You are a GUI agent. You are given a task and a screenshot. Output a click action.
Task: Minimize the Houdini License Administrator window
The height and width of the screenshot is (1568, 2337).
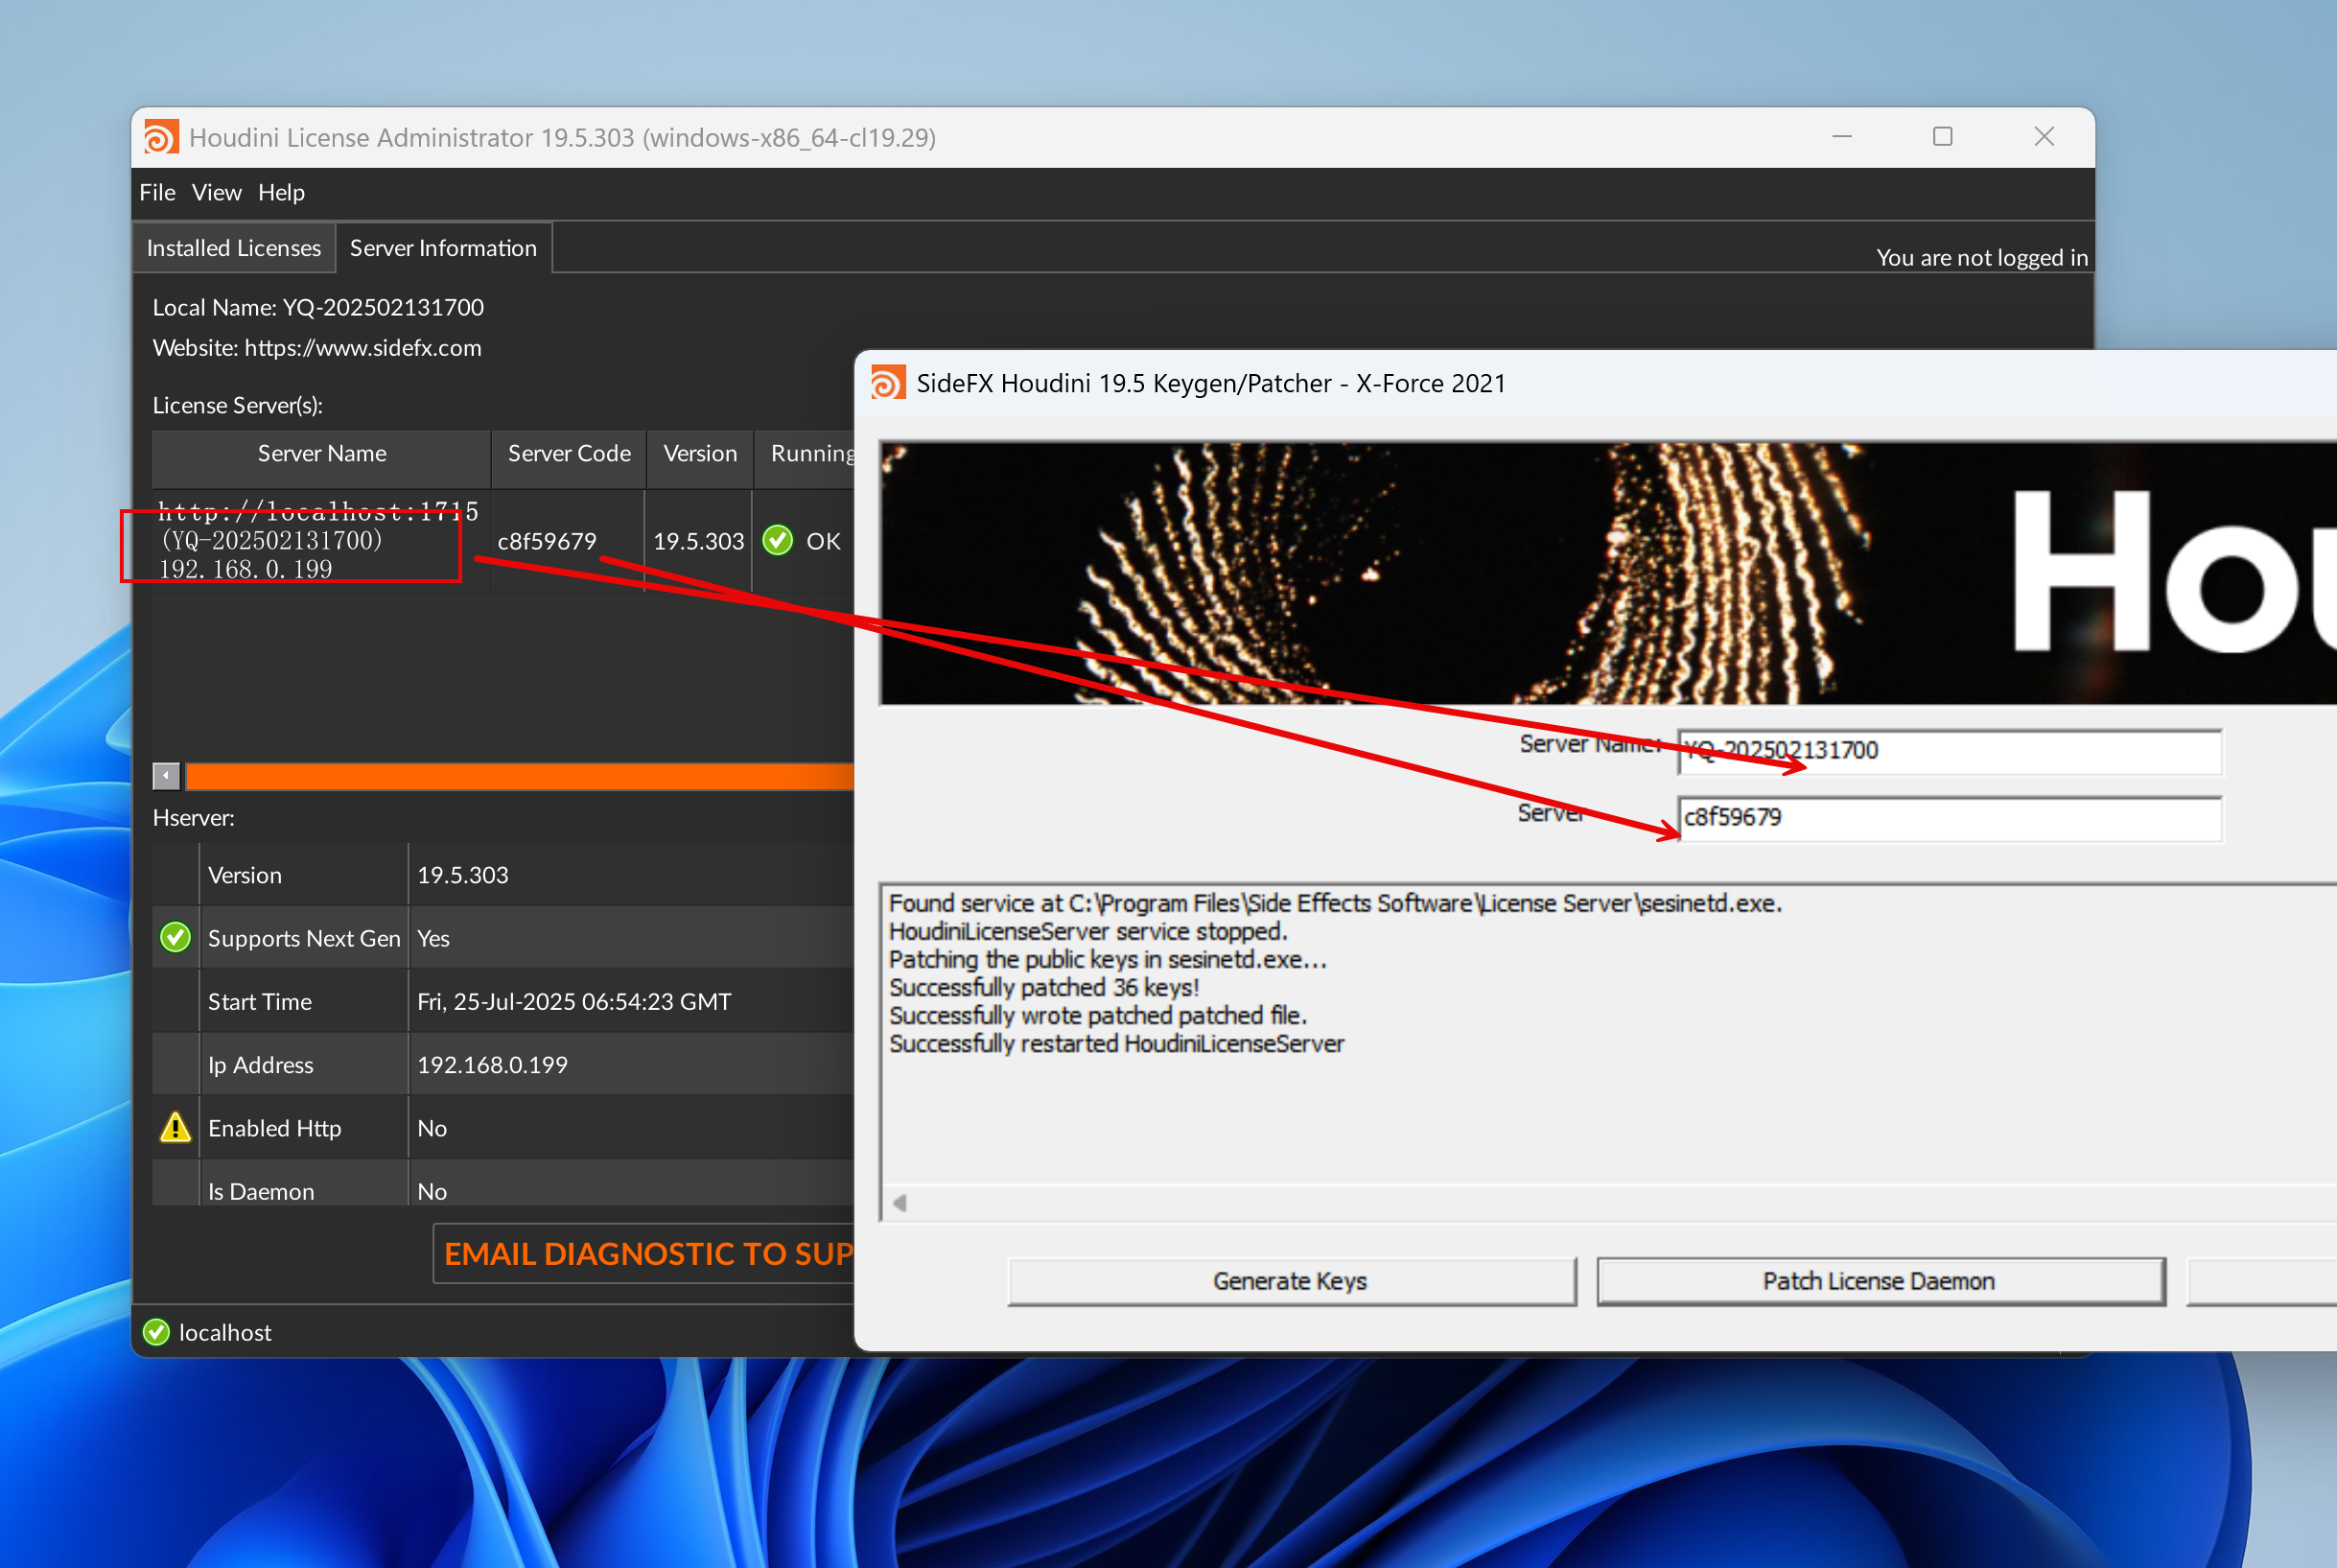(1841, 137)
